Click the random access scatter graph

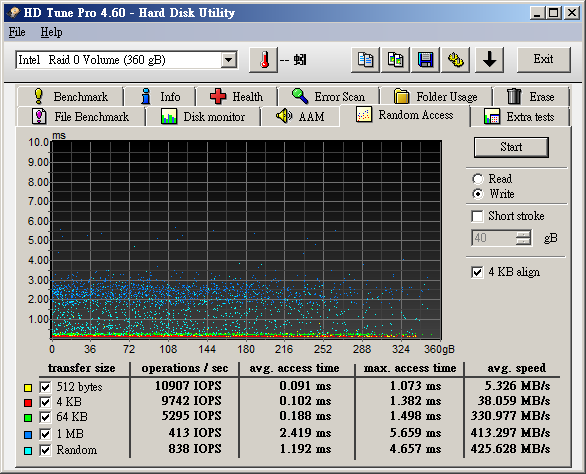pos(246,240)
